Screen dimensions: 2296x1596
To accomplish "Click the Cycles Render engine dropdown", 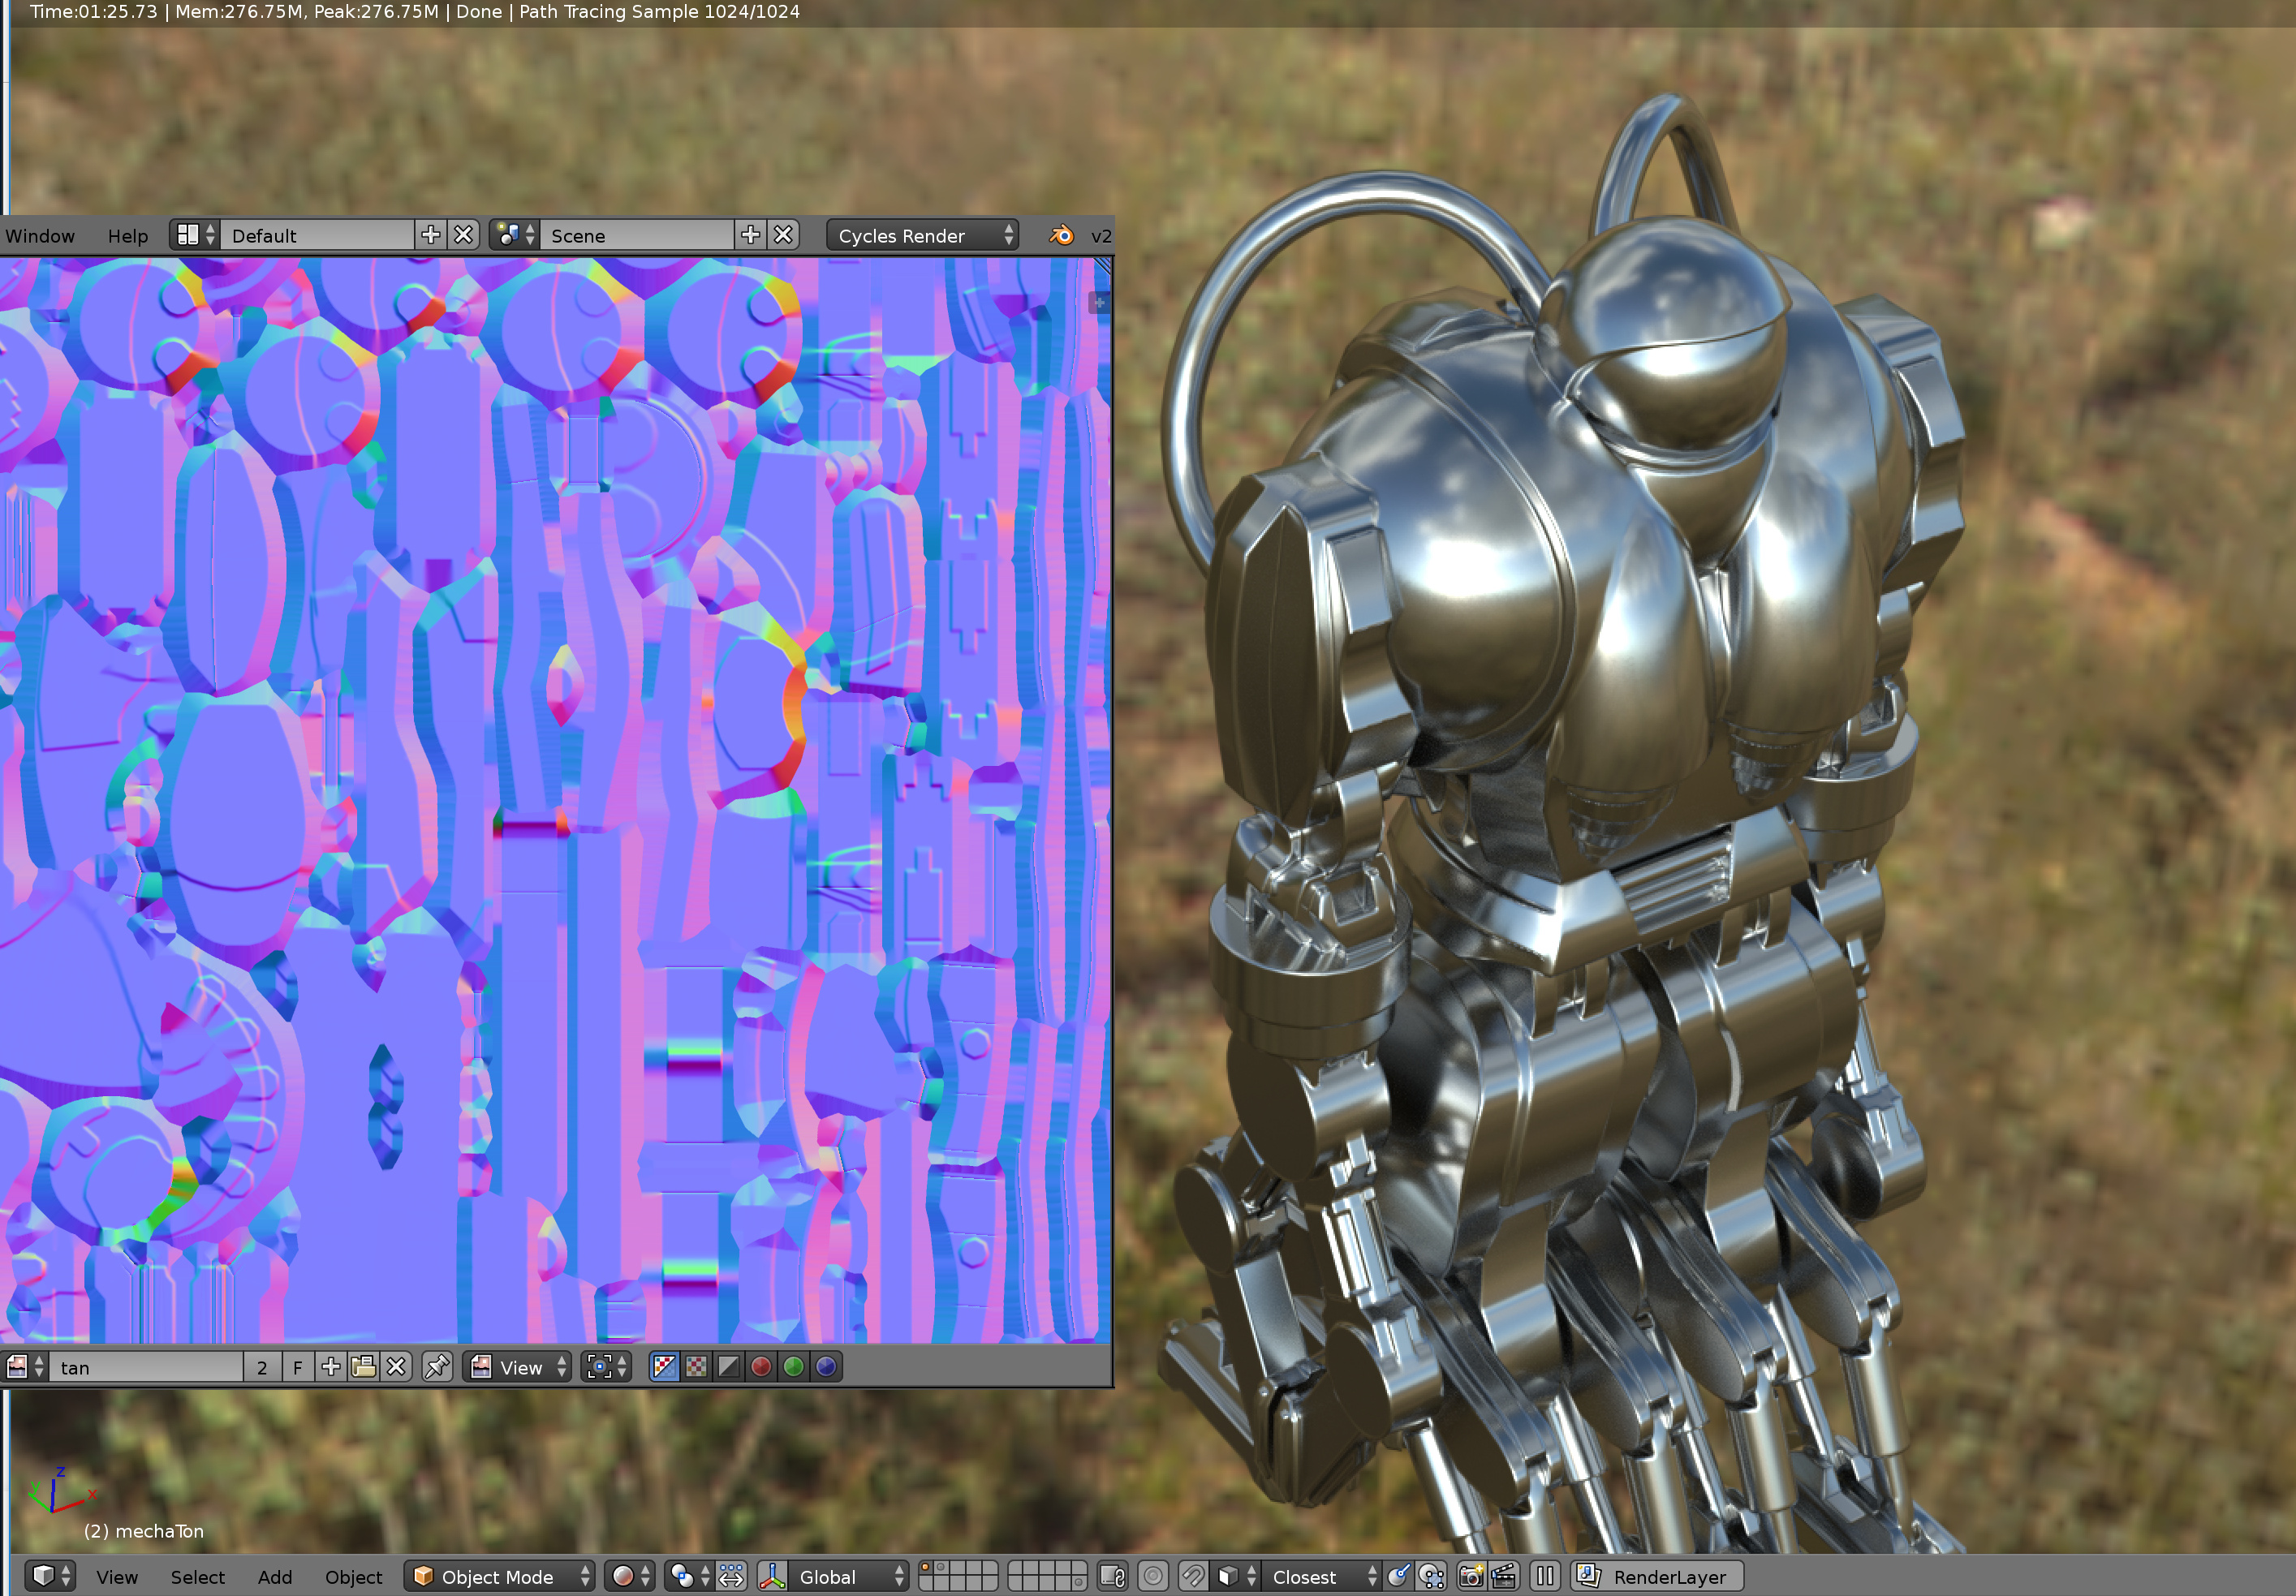I will point(924,234).
